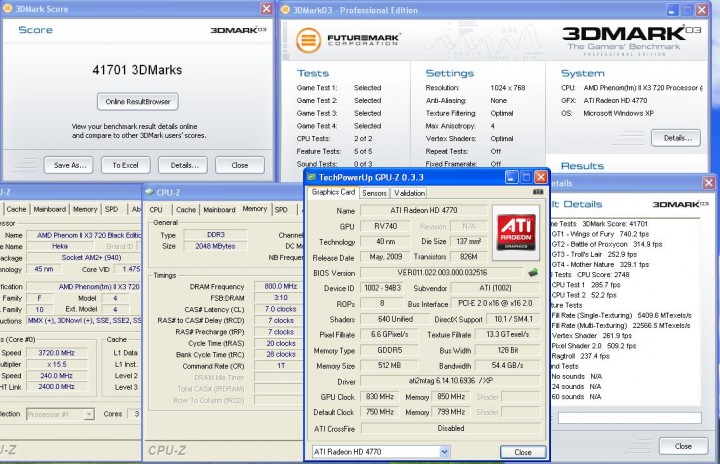This screenshot has height=464, width=720.
Task: Close the Result Details window with the X
Action: click(x=709, y=183)
